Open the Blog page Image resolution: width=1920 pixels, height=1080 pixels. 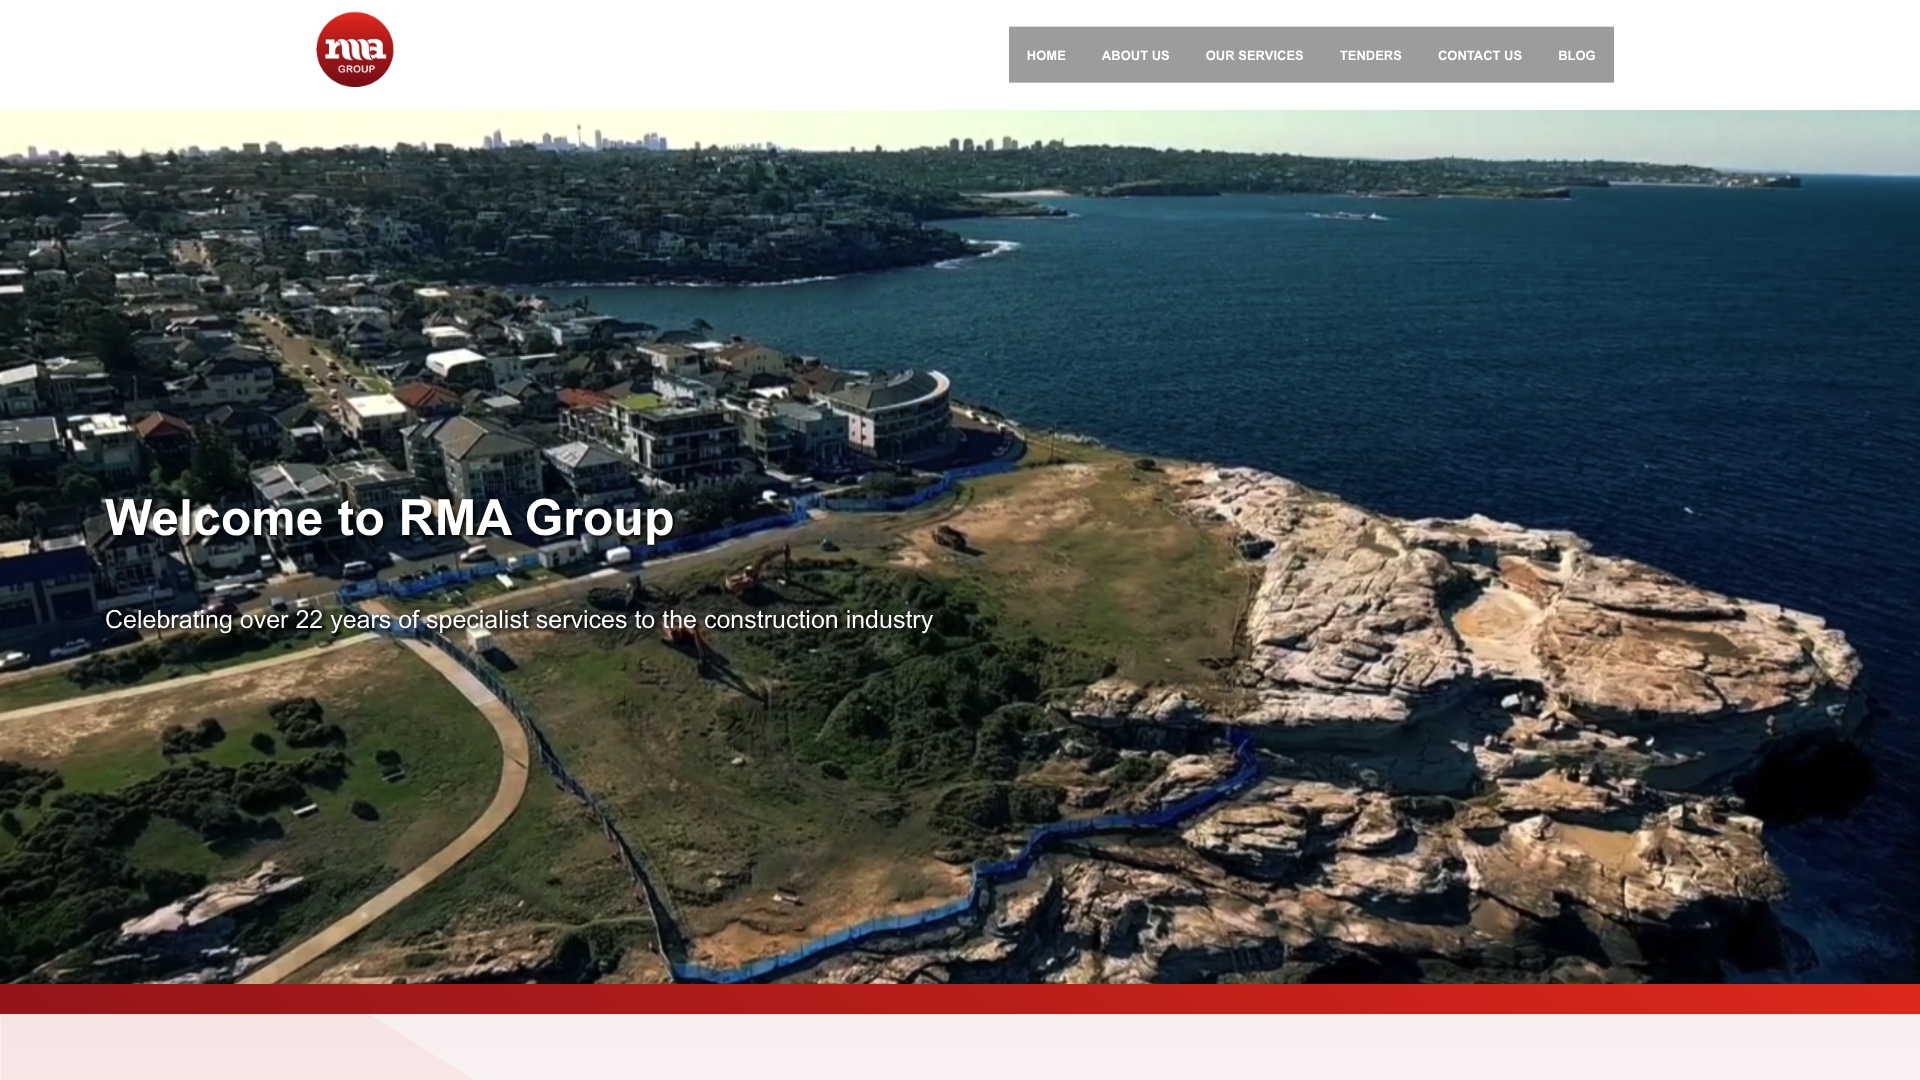(x=1576, y=55)
